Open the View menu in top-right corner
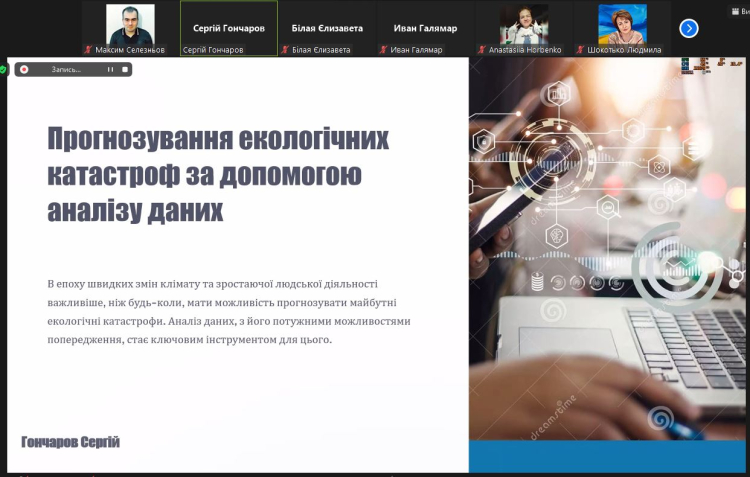 (740, 11)
